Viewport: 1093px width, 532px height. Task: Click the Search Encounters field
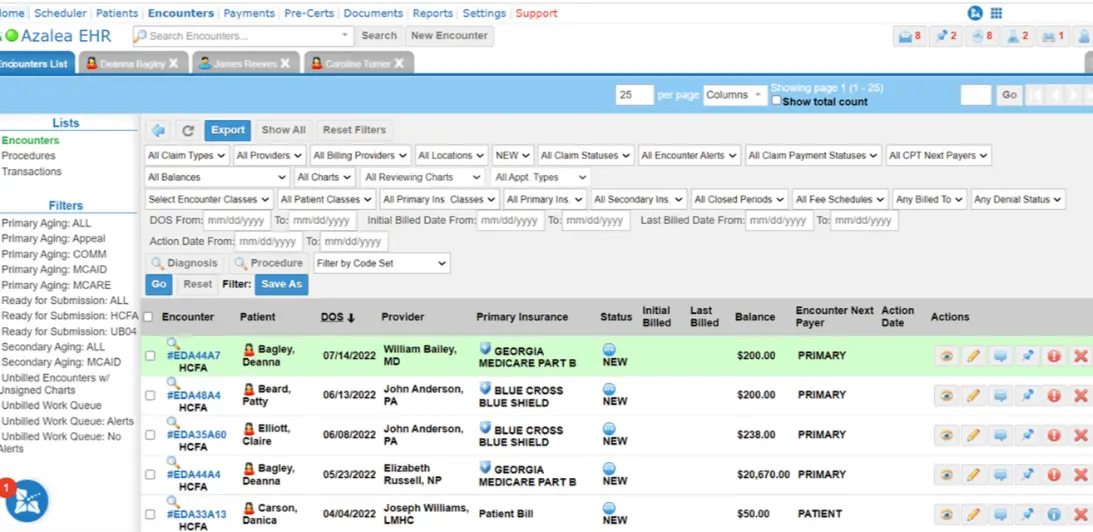244,36
